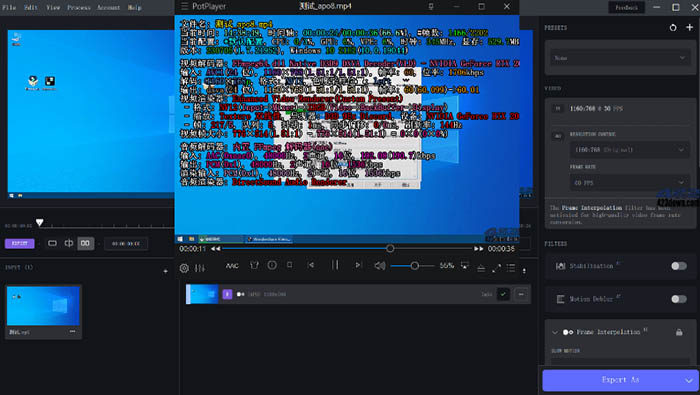Open the Resolution Control dropdown
This screenshot has width=700, height=395.
[x=629, y=150]
